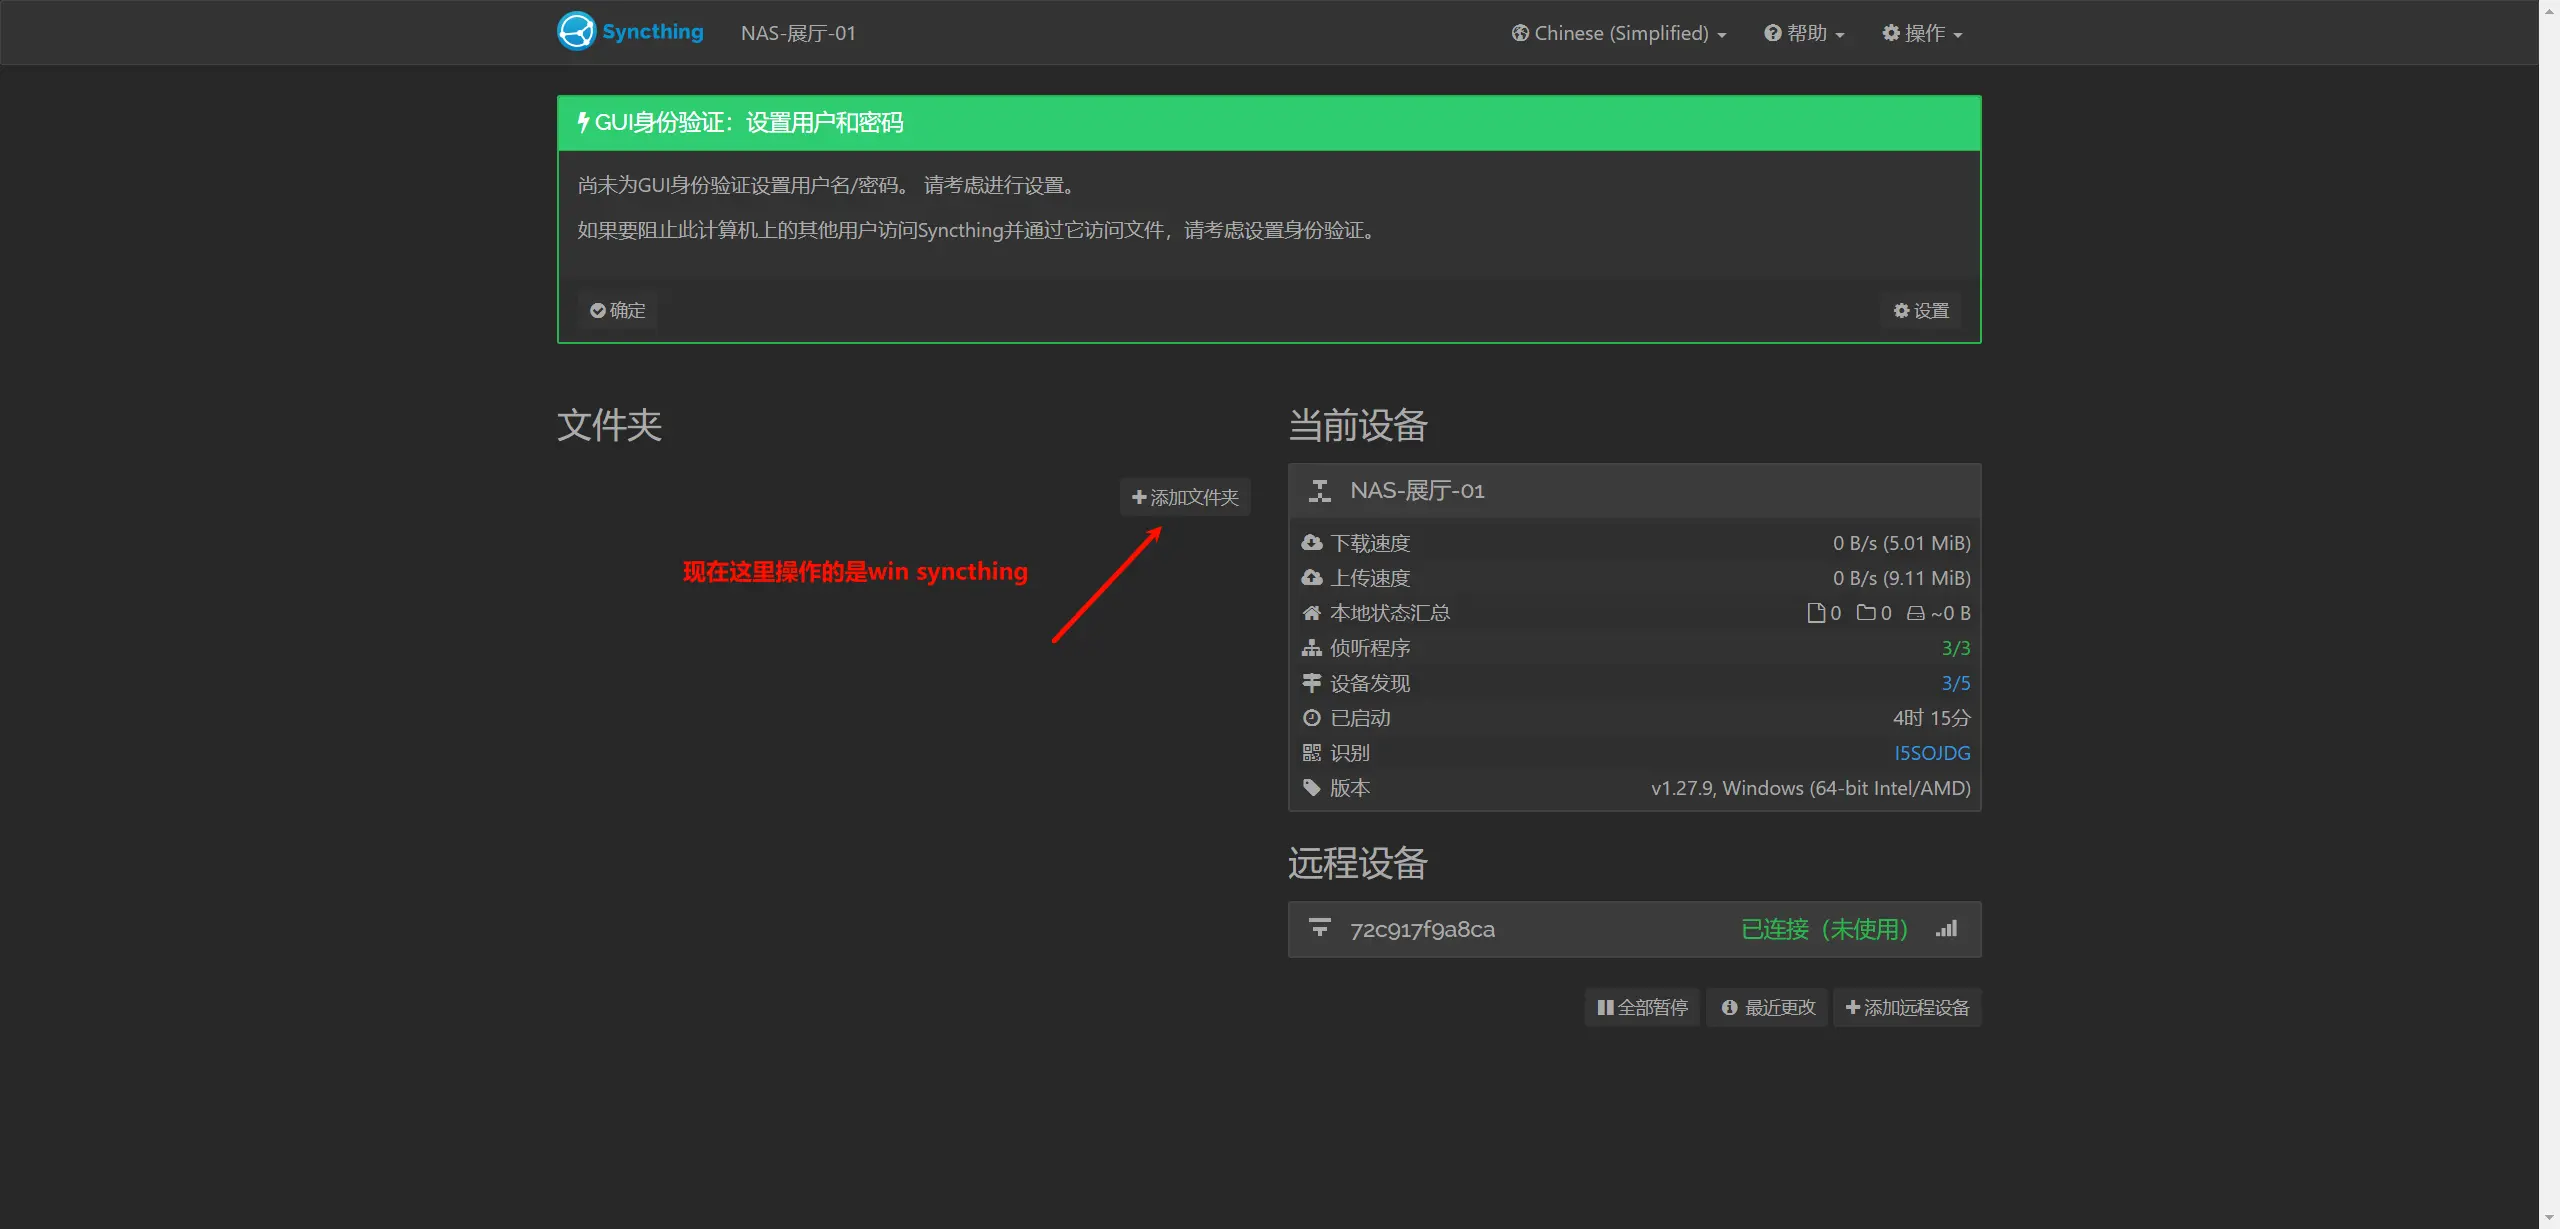Open the 帮助 menu
The width and height of the screenshot is (2560, 1229).
[x=1804, y=32]
